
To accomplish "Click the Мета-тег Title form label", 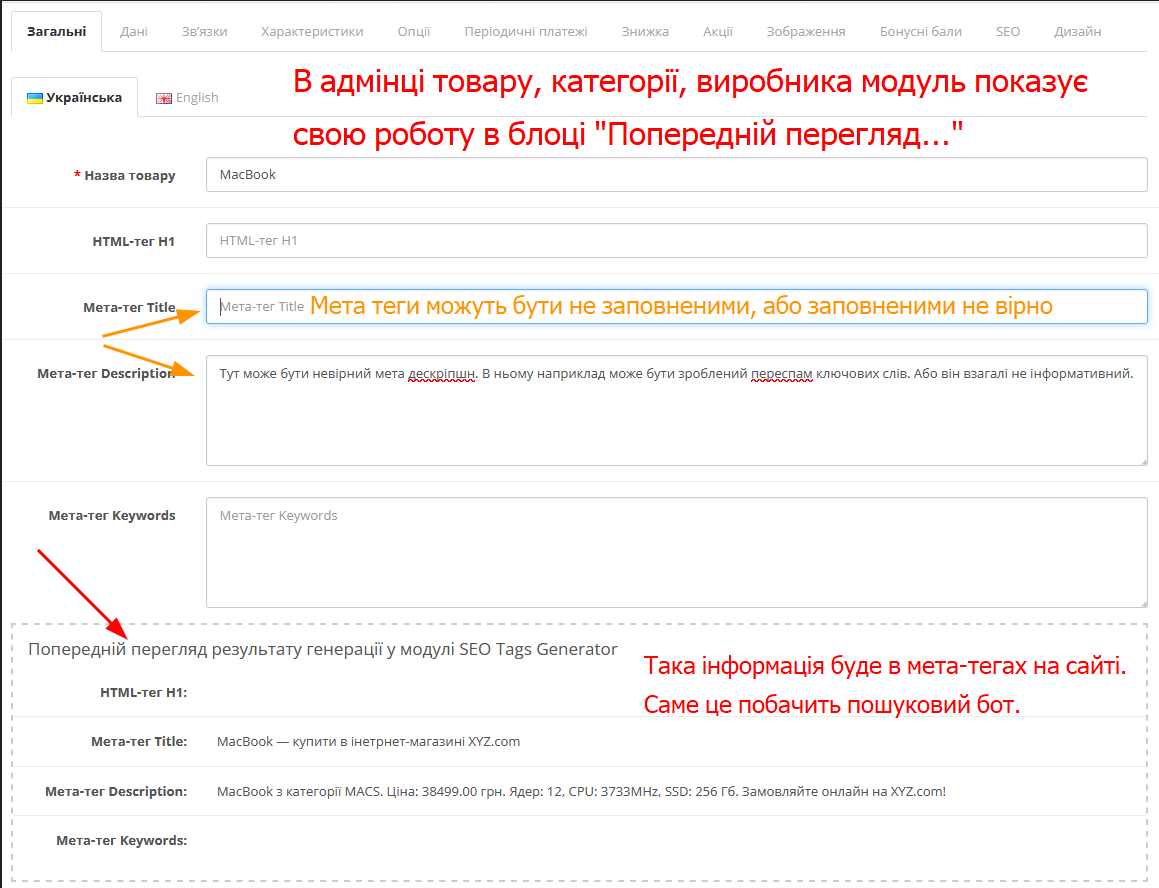I will point(129,307).
